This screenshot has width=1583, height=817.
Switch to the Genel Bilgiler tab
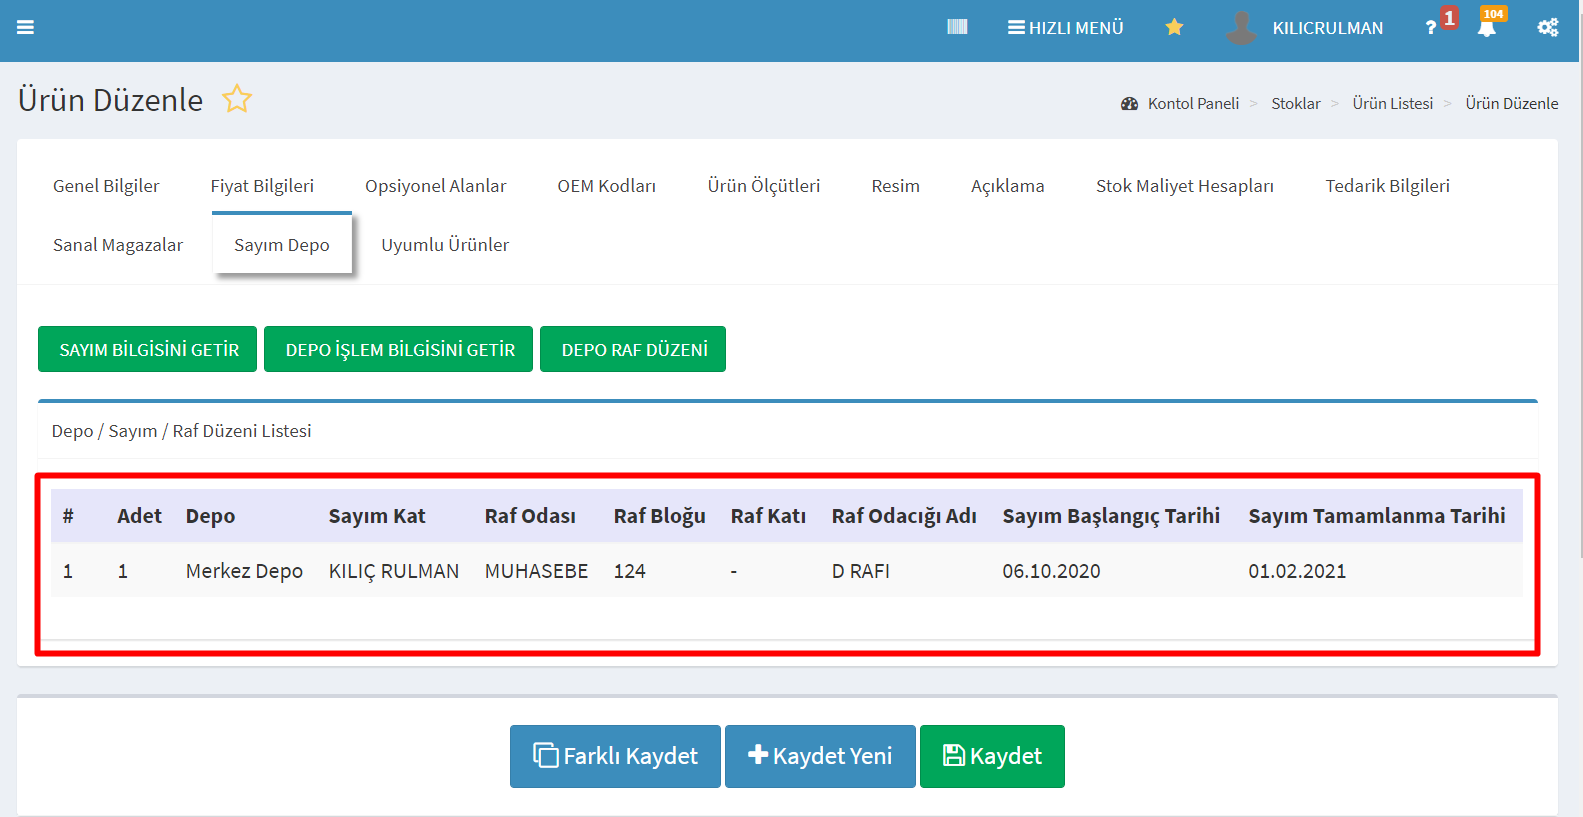(106, 186)
